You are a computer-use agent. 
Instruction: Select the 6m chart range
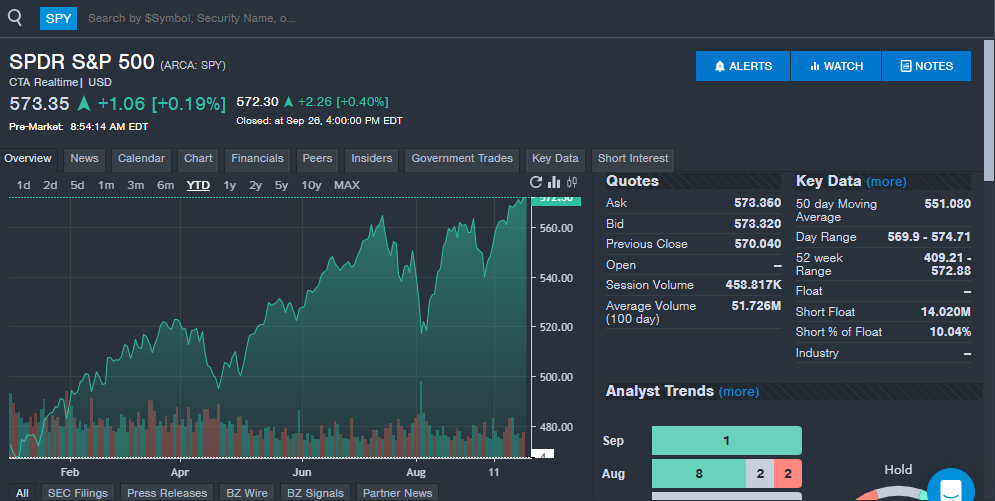[x=166, y=185]
